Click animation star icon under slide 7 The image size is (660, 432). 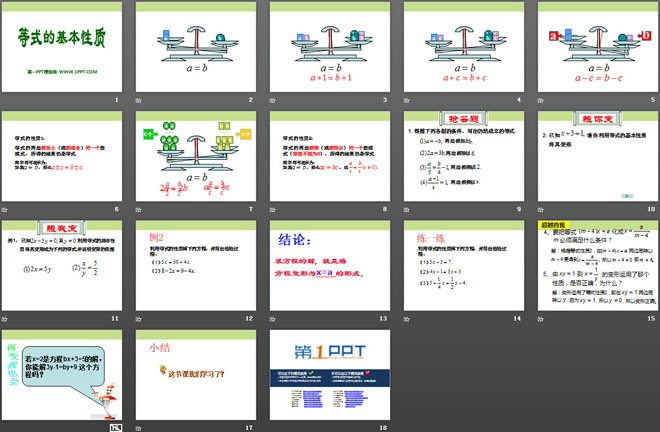[138, 209]
